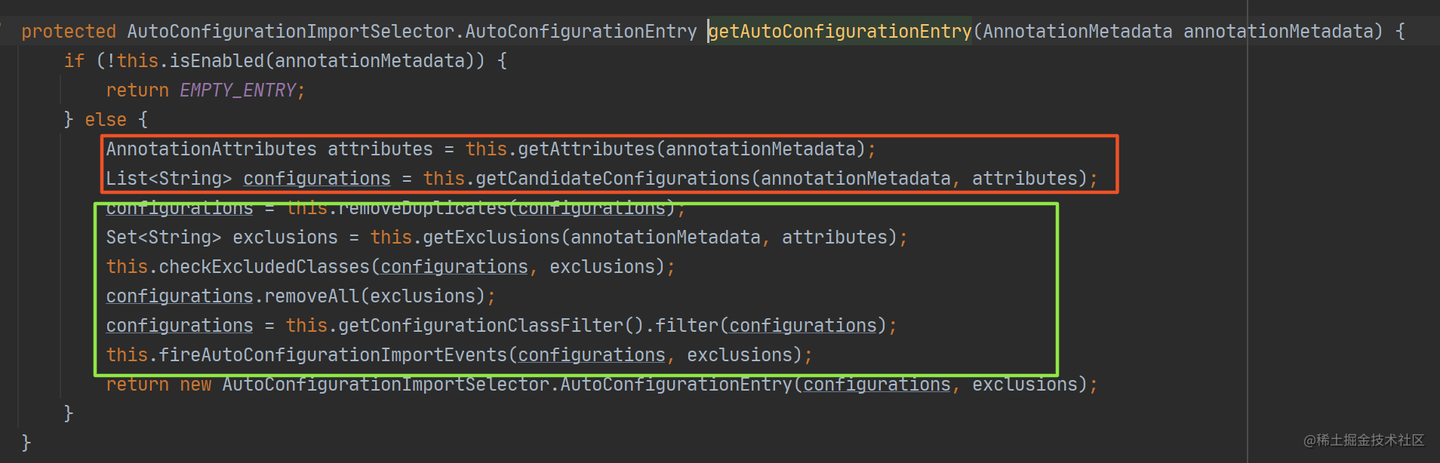
Task: Click the getExclusions method call
Action: coord(492,238)
